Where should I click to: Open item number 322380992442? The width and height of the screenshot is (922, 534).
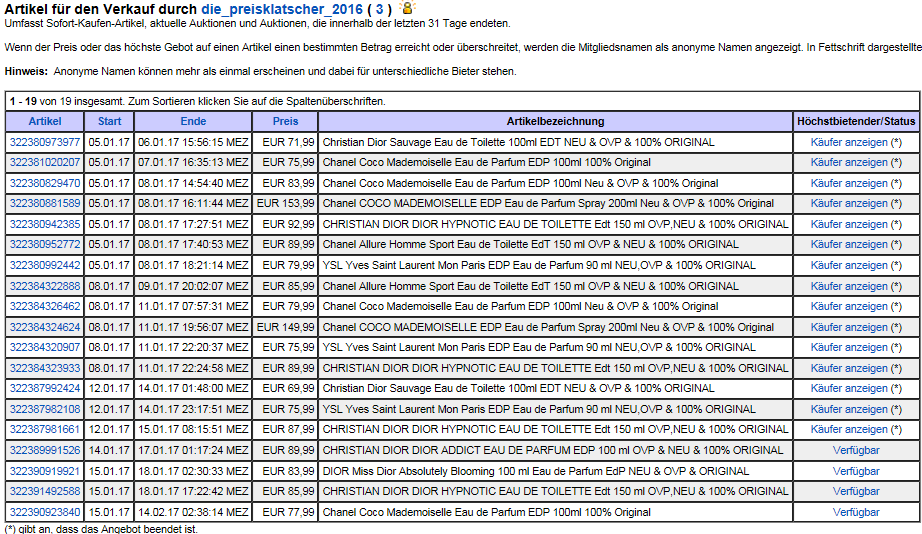[x=45, y=265]
